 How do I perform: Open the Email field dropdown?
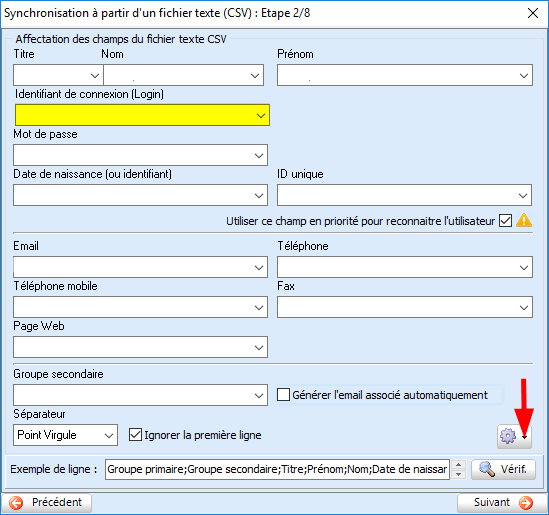click(x=140, y=267)
